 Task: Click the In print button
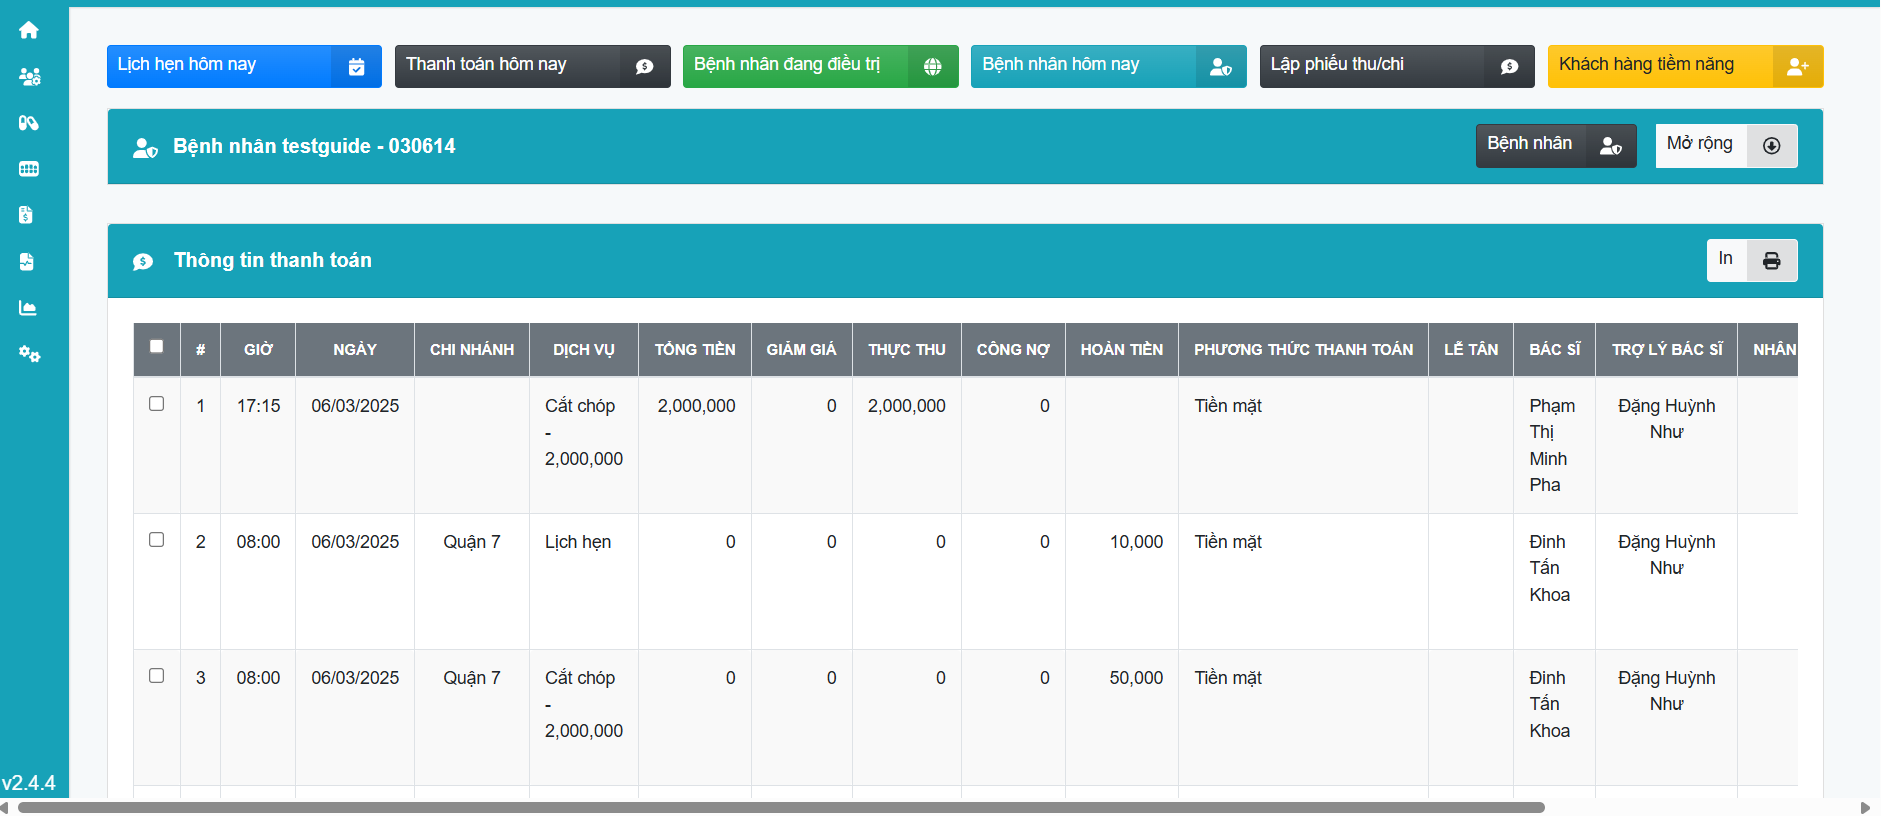coord(1751,260)
